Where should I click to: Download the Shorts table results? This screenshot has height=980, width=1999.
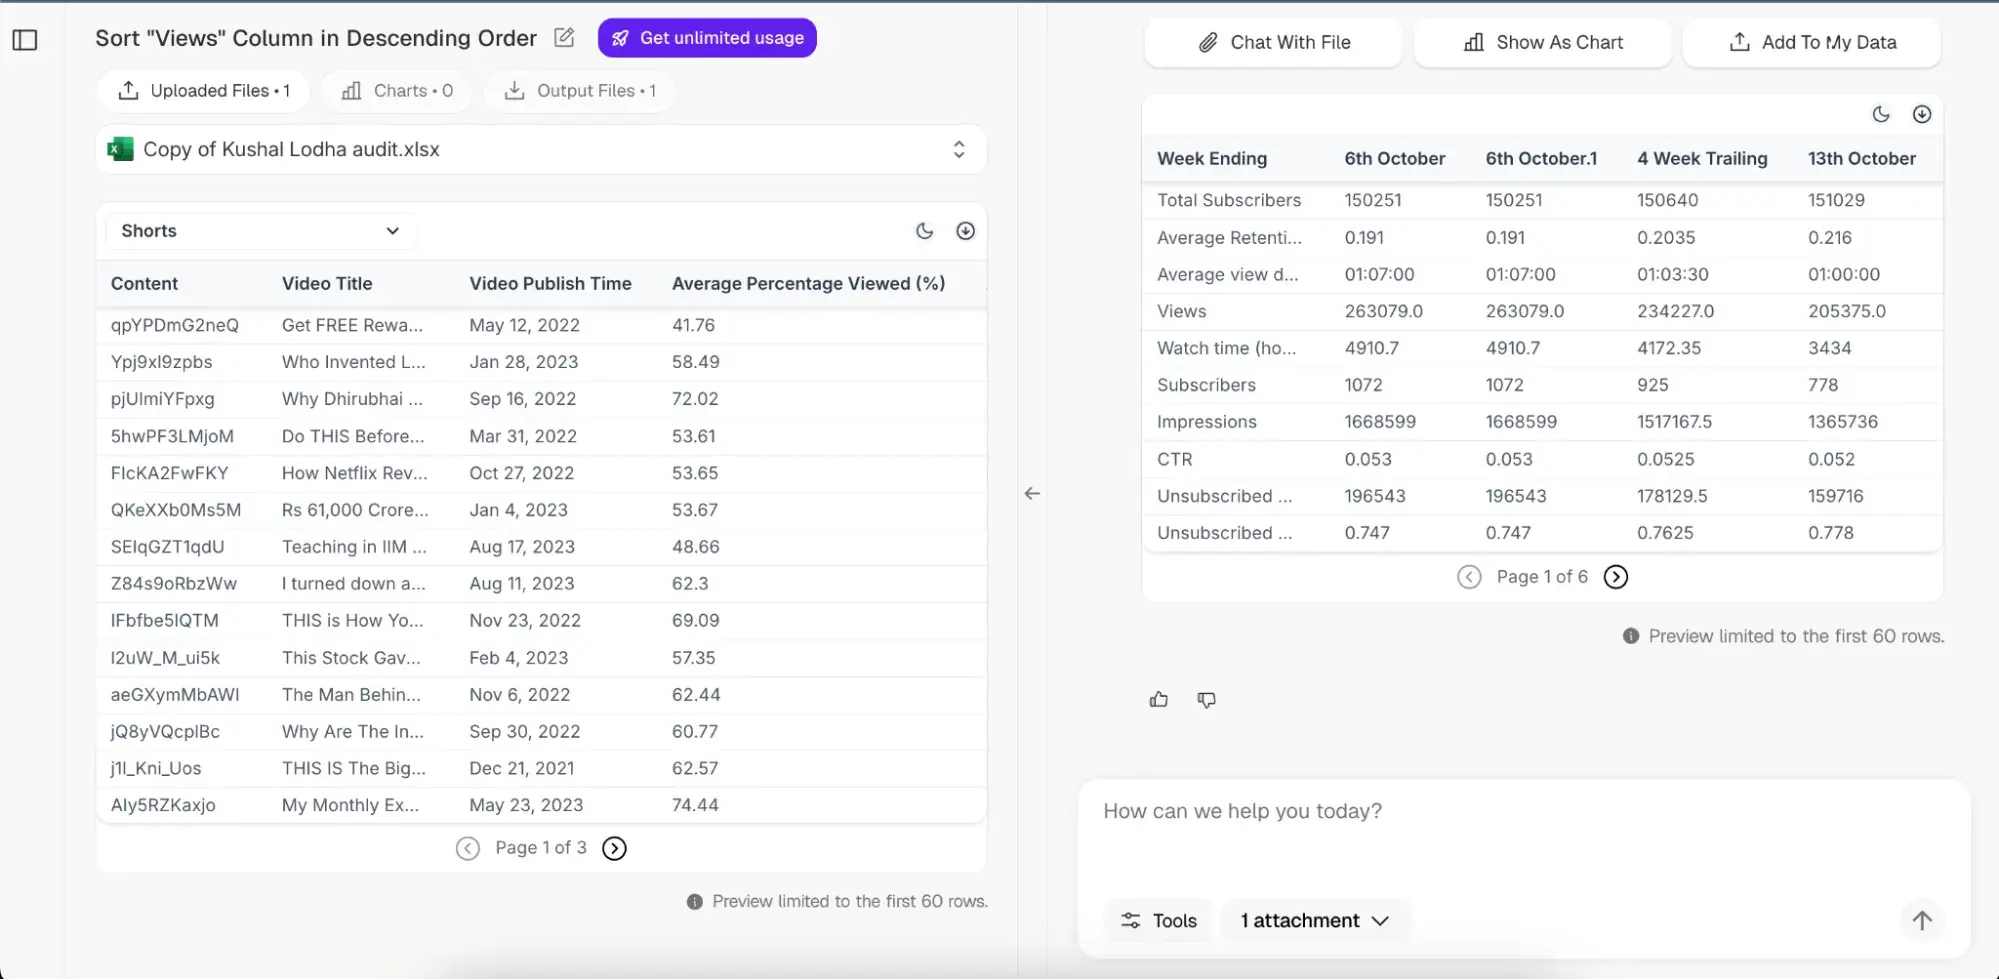965,230
